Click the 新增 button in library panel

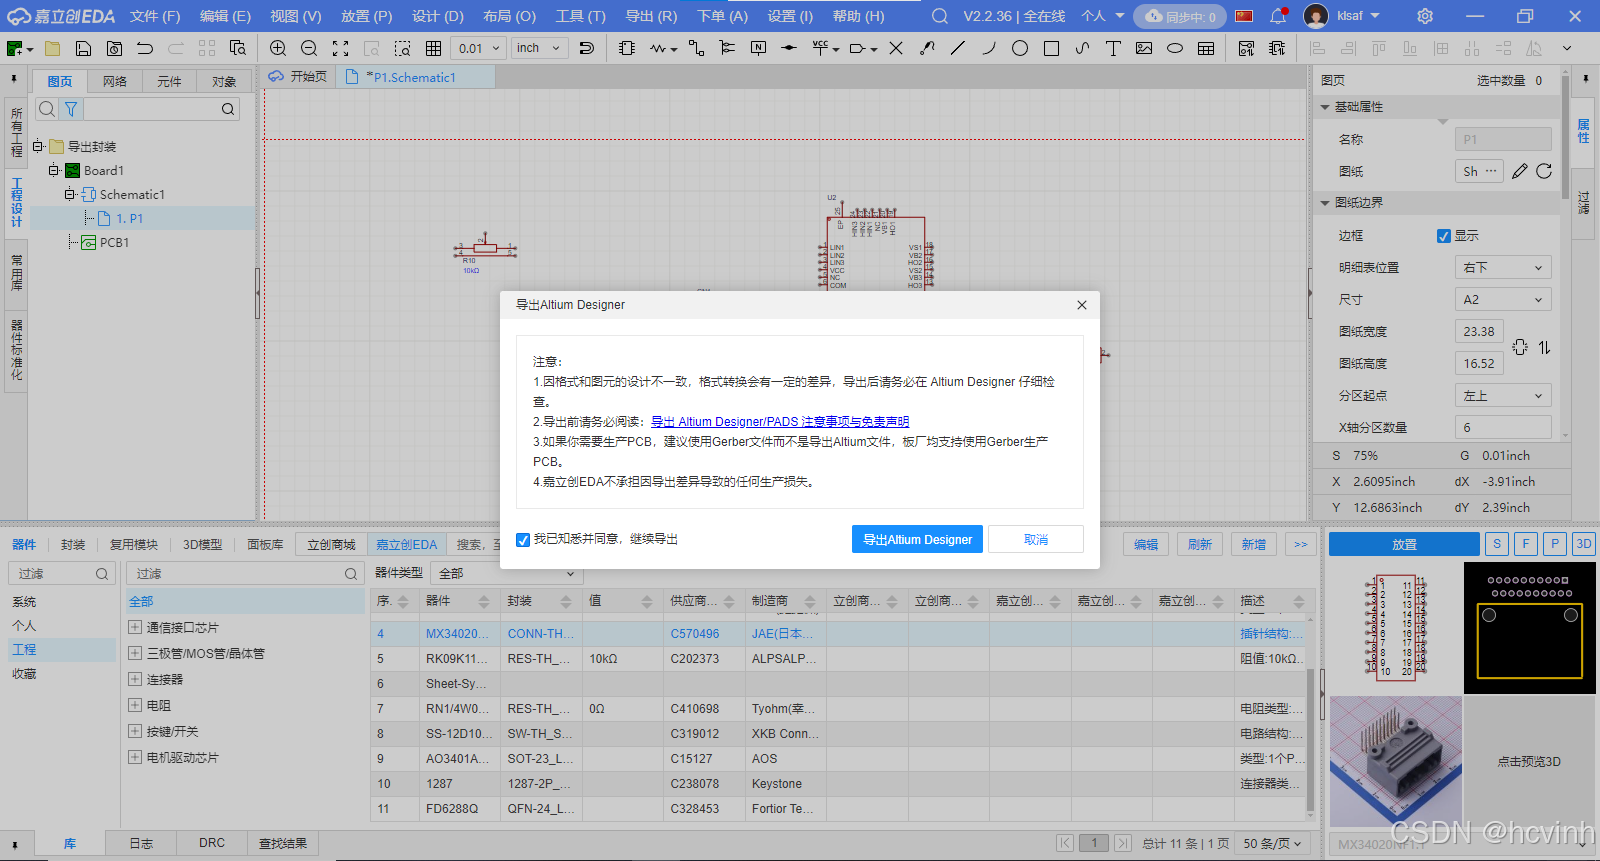point(1254,544)
